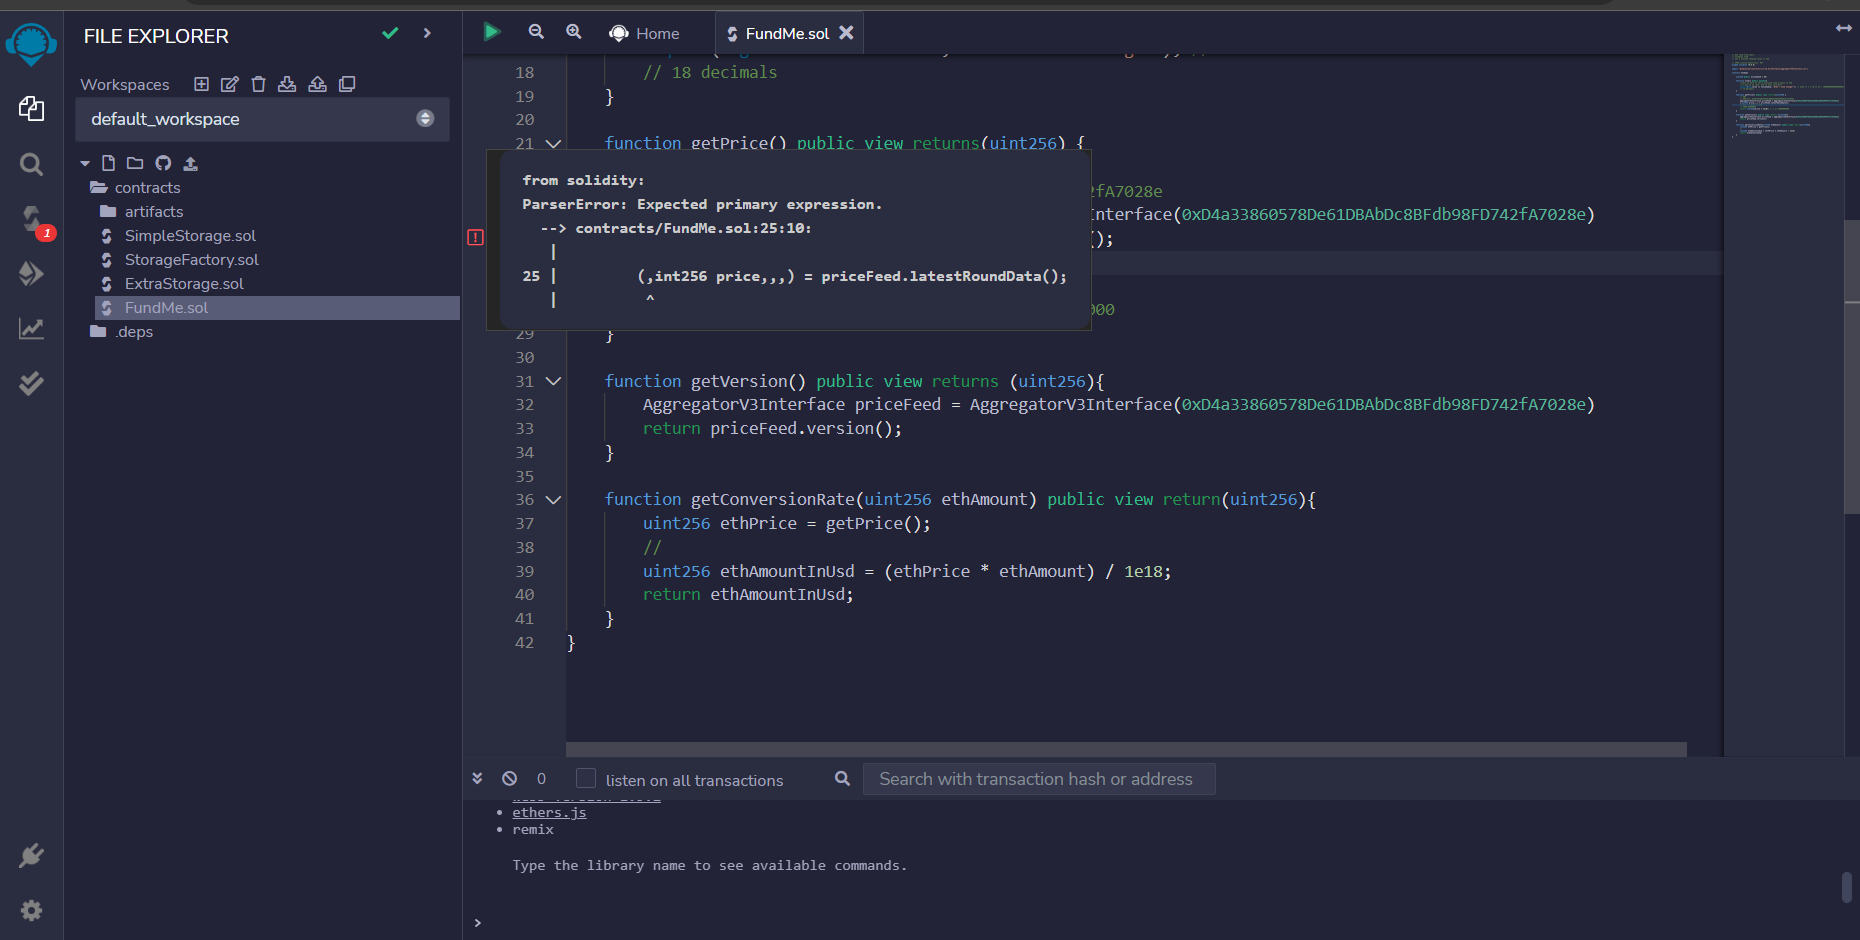Click the clone workspace icon
Viewport: 1860px width, 940px height.
pos(347,84)
